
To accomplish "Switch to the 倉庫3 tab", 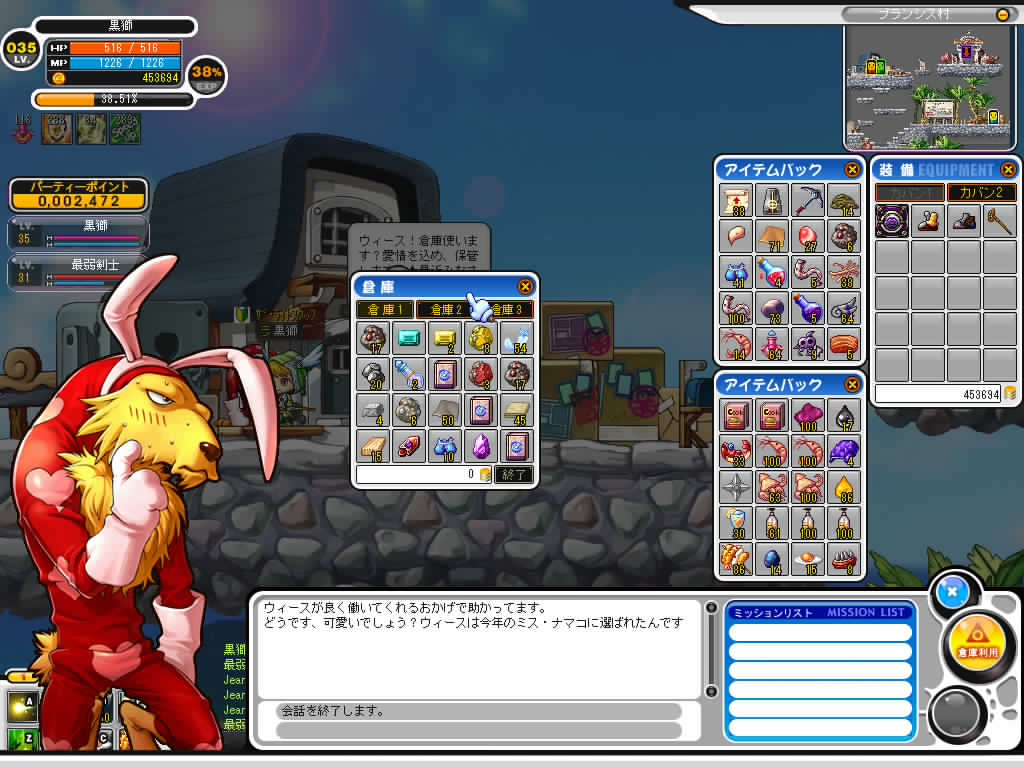I will (506, 309).
